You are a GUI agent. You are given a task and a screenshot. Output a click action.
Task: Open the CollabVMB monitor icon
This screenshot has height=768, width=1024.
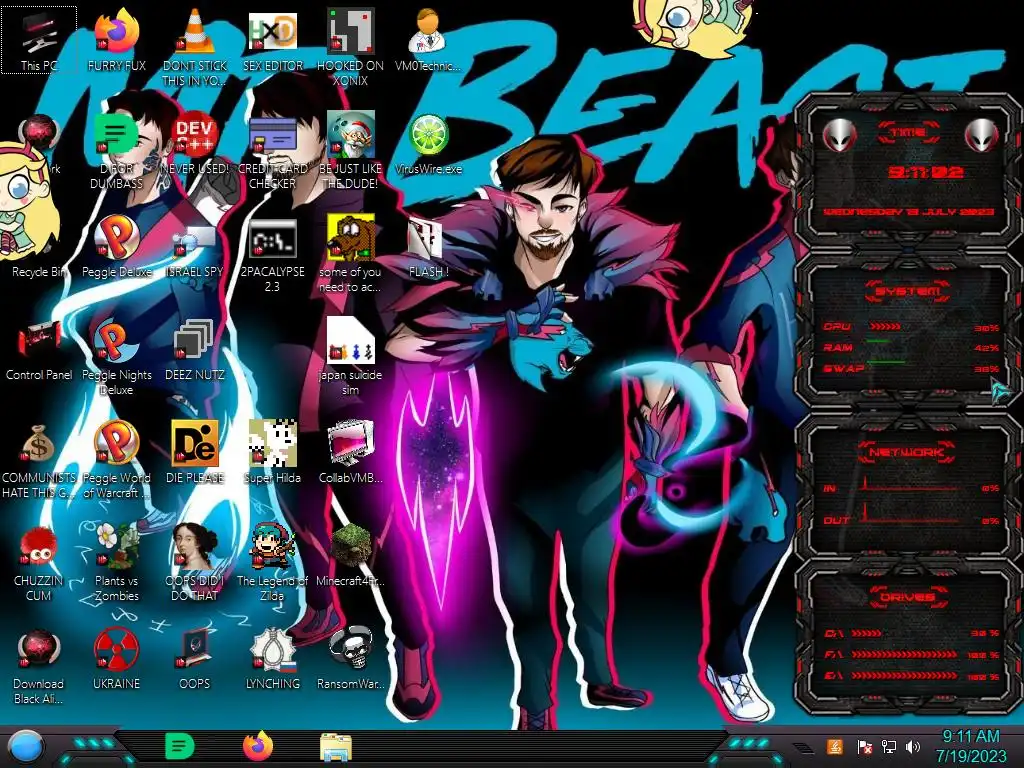(x=351, y=453)
